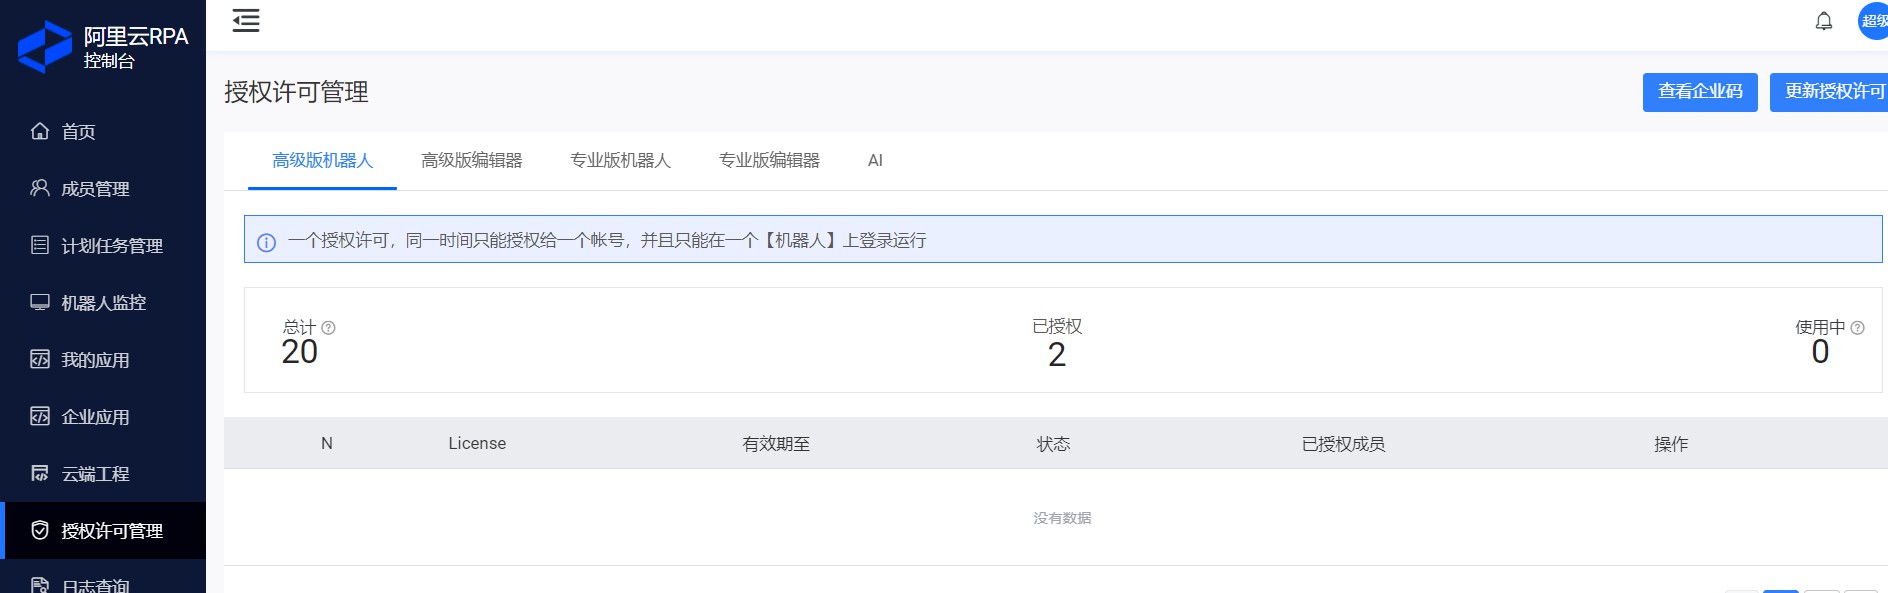This screenshot has height=593, width=1888.
Task: Click the list icon beside 计划任务管理
Action: click(40, 245)
